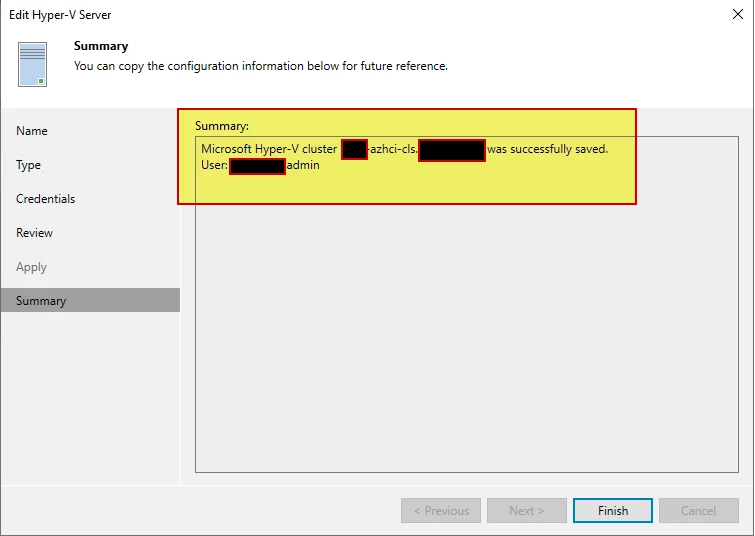
Task: Select the highlighted Summary wizard step
Action: pyautogui.click(x=91, y=301)
